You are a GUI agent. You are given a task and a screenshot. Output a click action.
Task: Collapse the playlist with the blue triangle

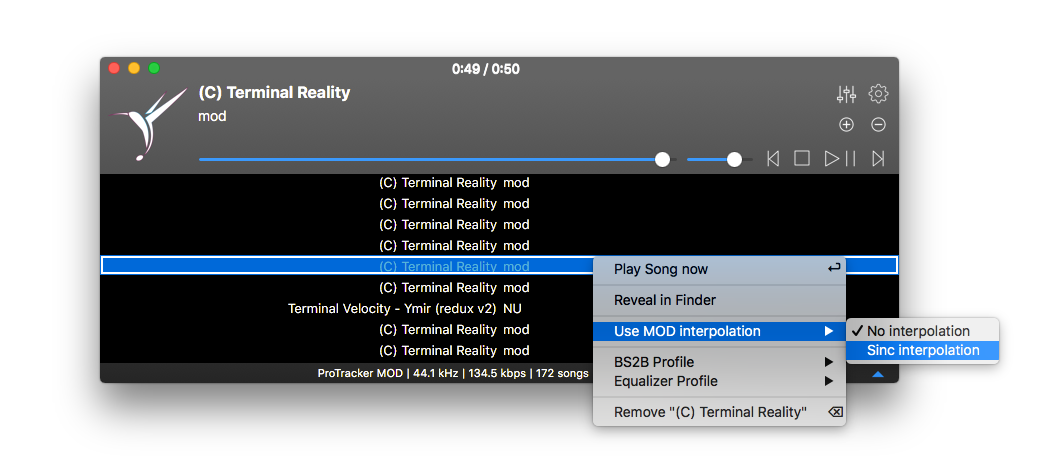click(877, 375)
